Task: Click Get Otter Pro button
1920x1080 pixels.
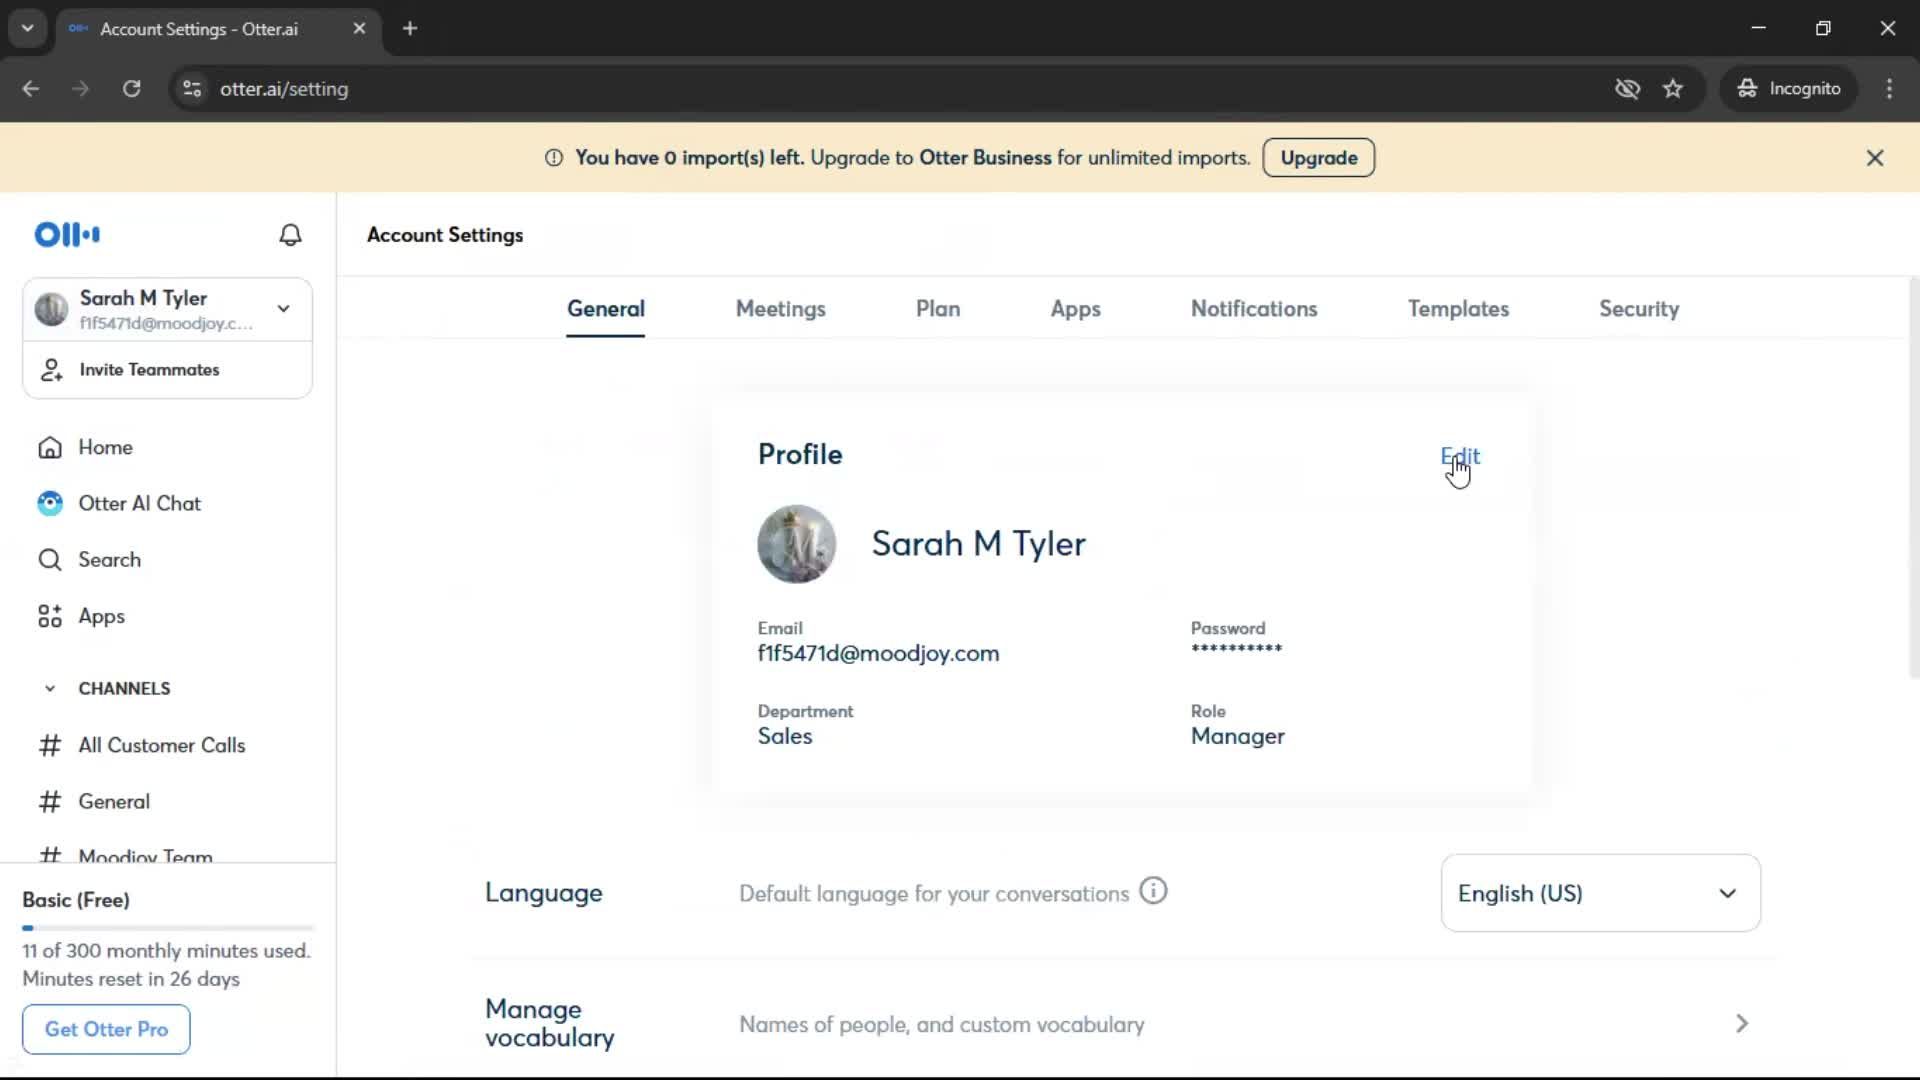Action: click(106, 1029)
